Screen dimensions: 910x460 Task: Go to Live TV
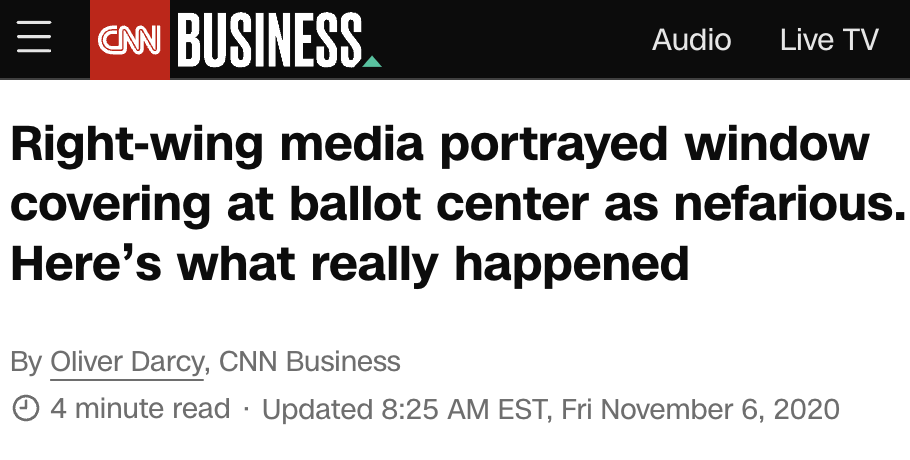click(x=829, y=40)
